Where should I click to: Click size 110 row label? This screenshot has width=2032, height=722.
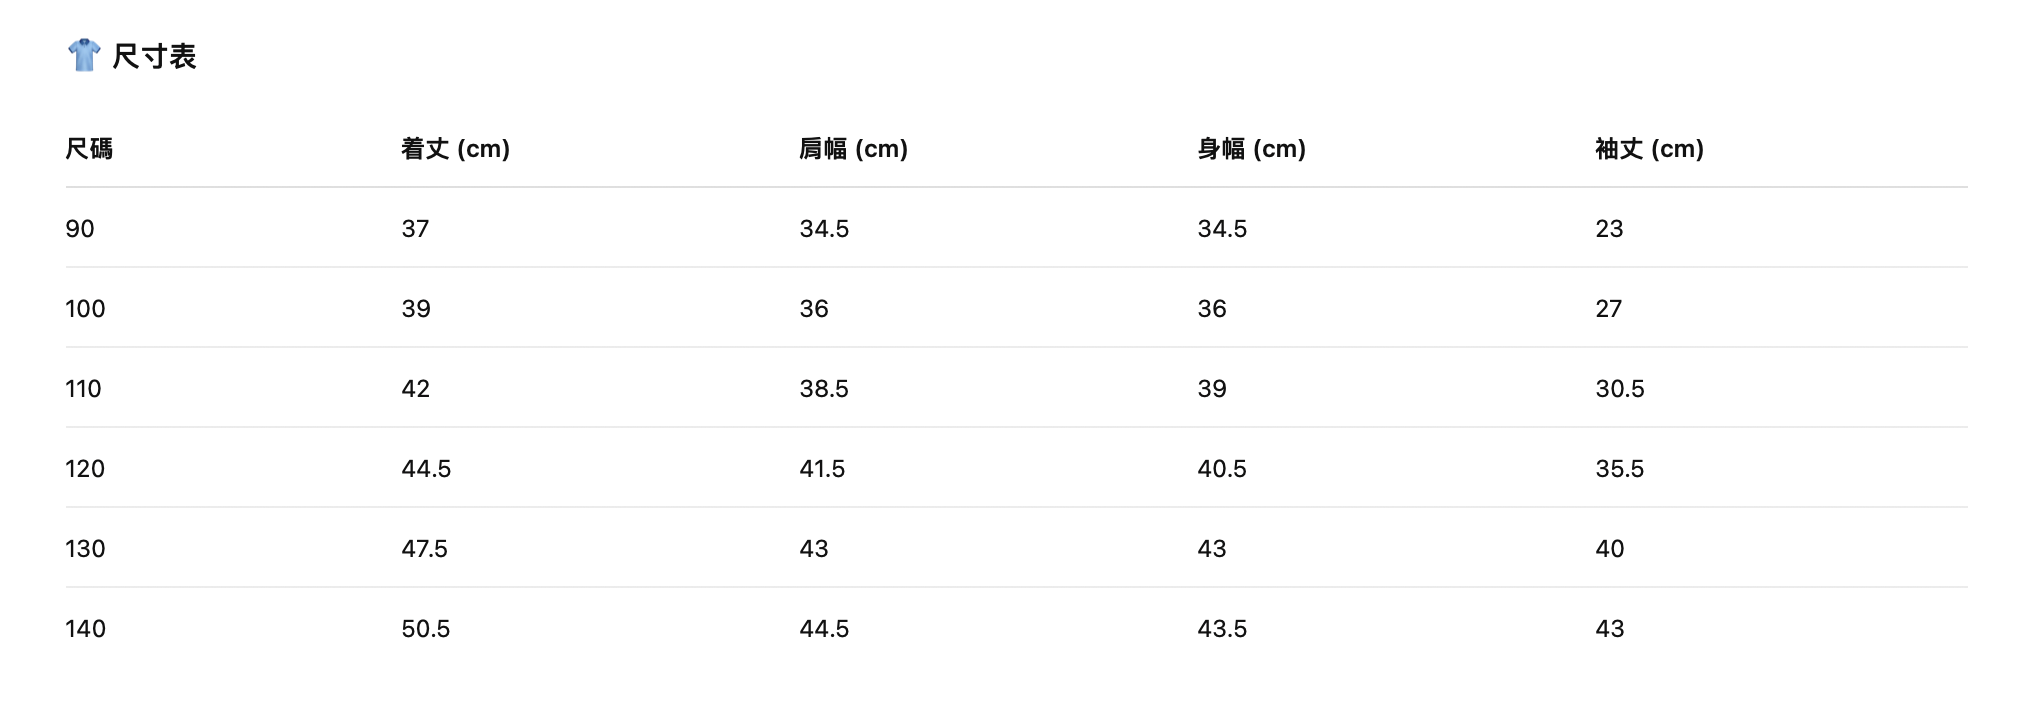point(84,389)
